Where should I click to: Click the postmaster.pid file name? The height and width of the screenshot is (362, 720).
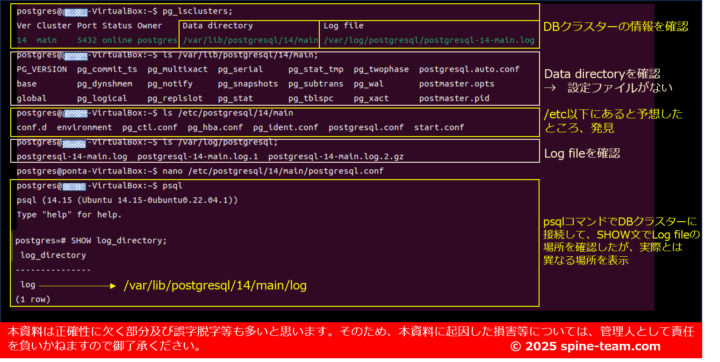(454, 98)
